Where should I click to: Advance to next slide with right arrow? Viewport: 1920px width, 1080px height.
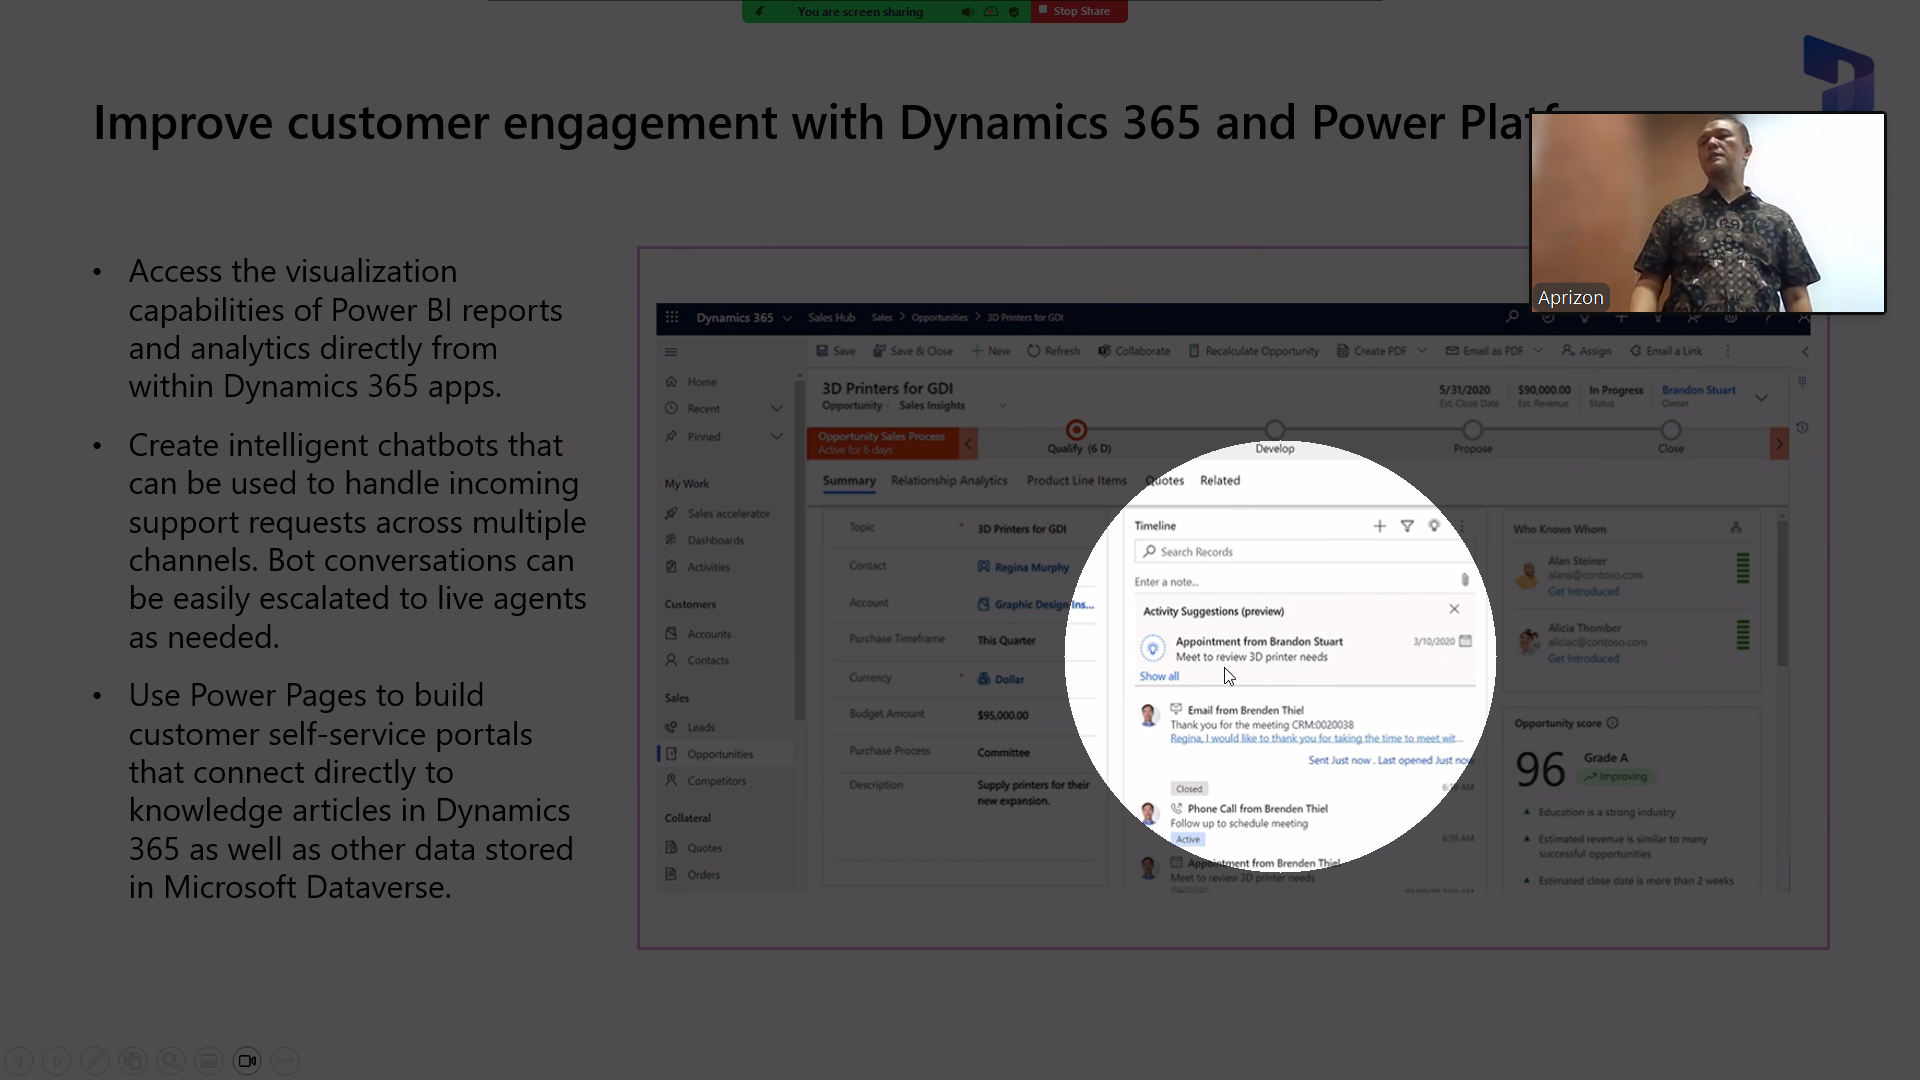57,1061
